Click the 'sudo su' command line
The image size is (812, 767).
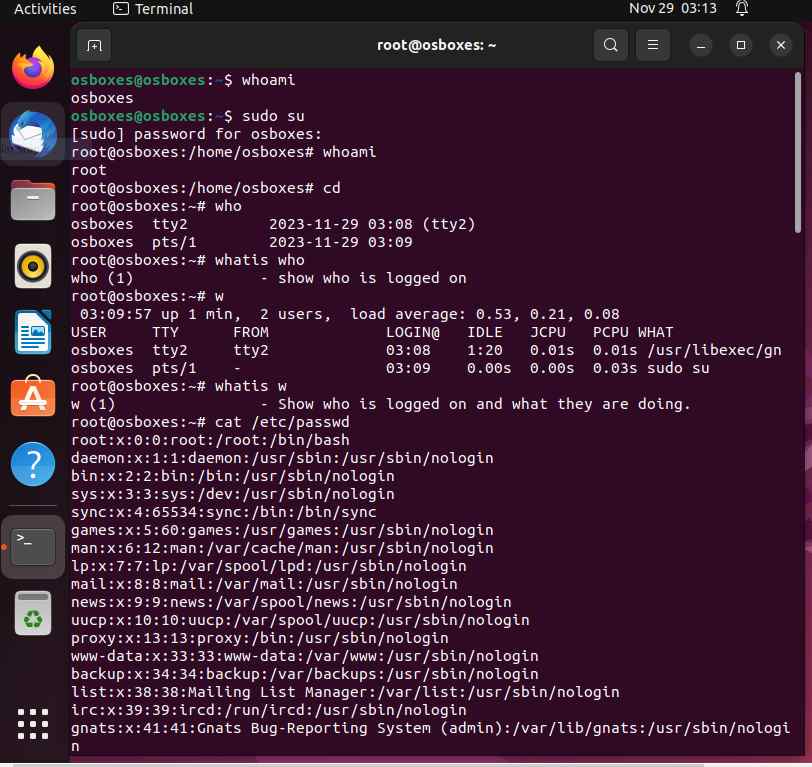point(187,116)
